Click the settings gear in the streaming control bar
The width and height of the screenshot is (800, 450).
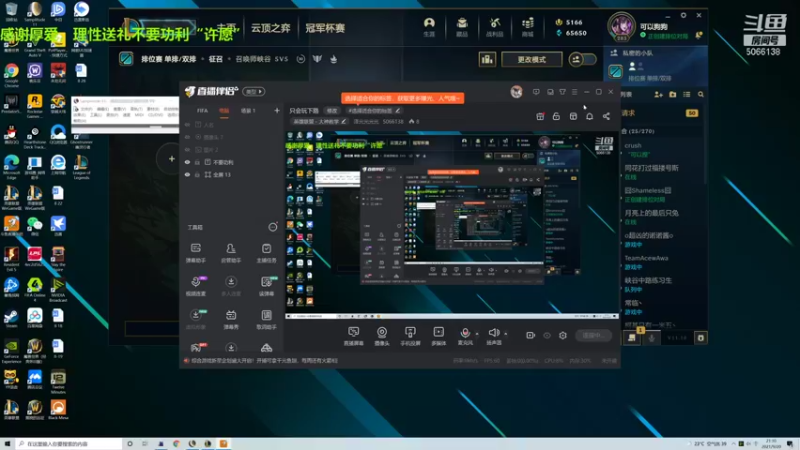pyautogui.click(x=563, y=335)
